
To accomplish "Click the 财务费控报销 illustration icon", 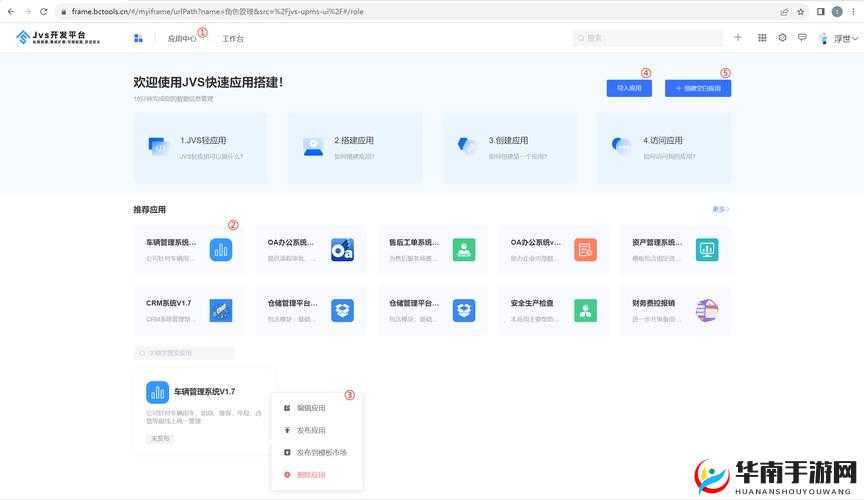I will (x=707, y=310).
